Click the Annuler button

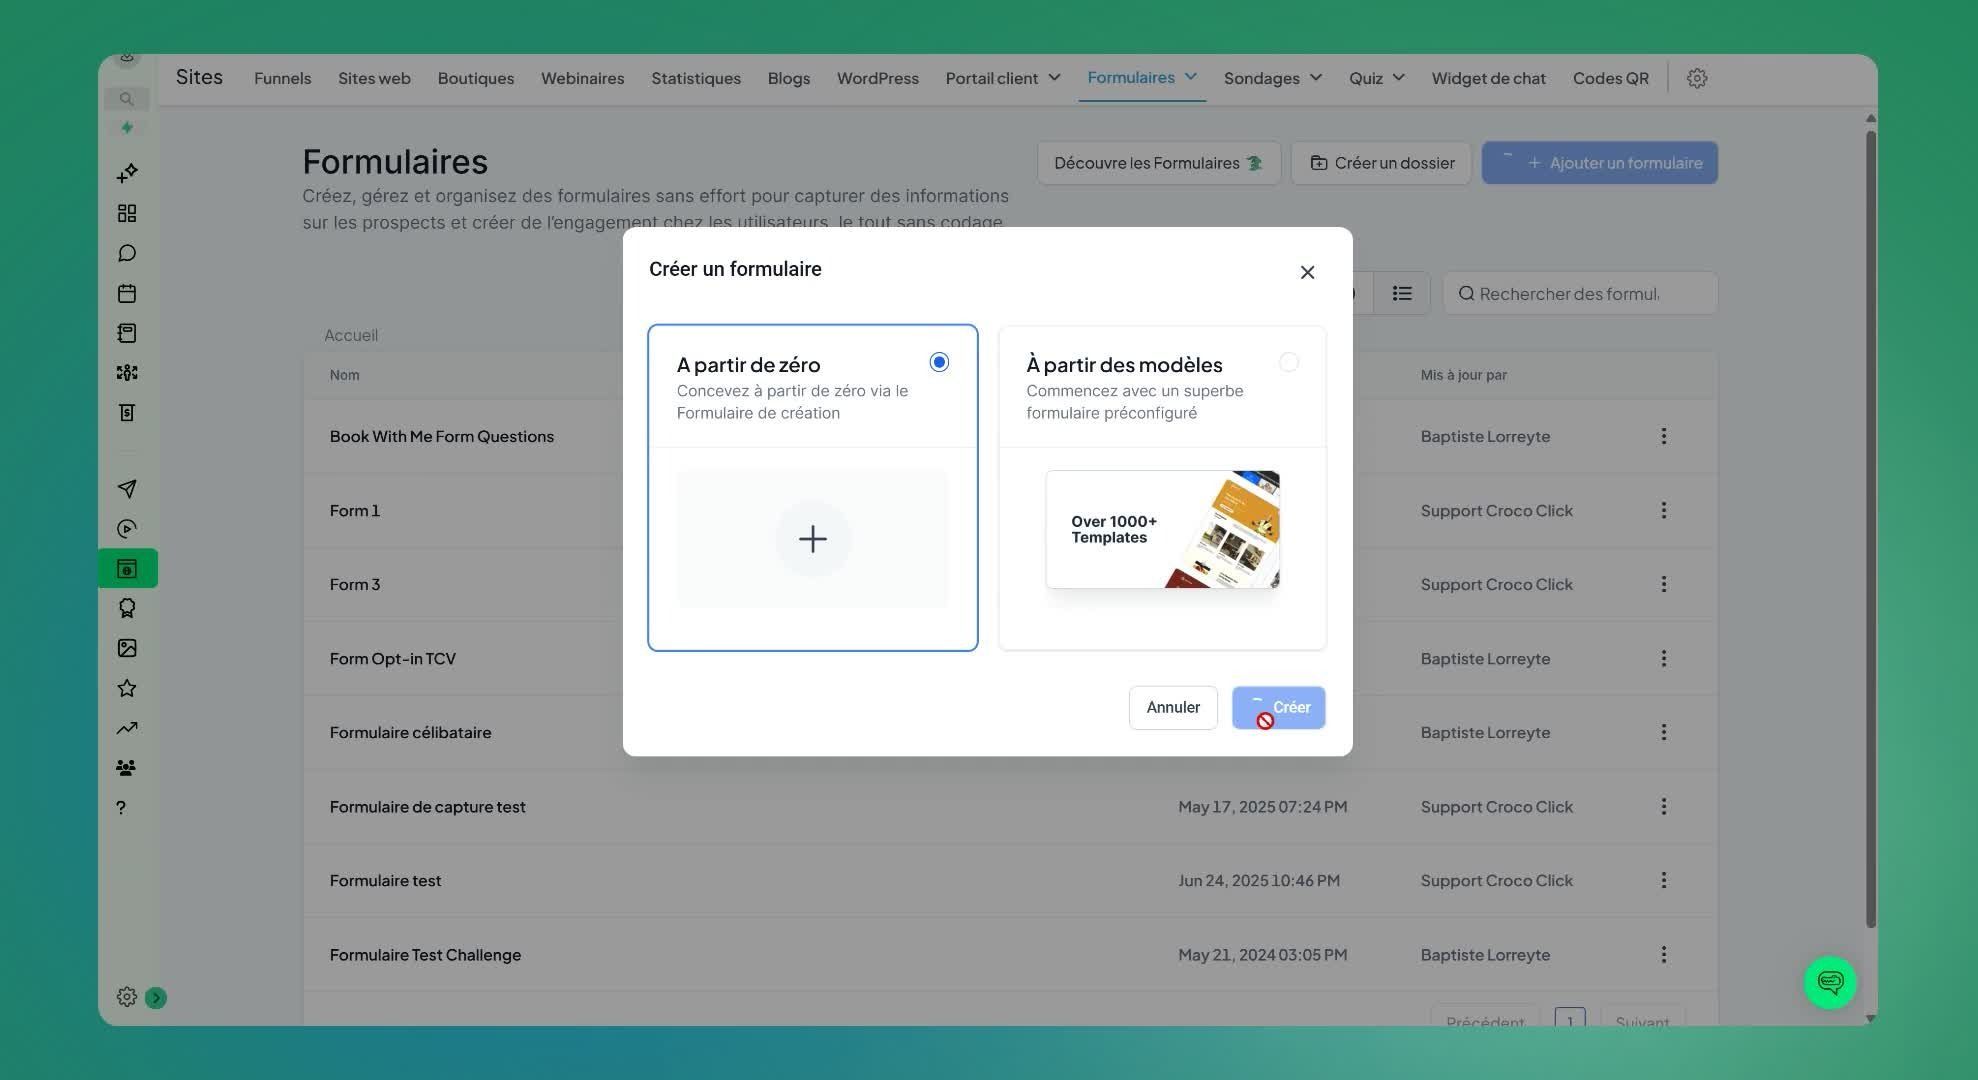coord(1172,707)
